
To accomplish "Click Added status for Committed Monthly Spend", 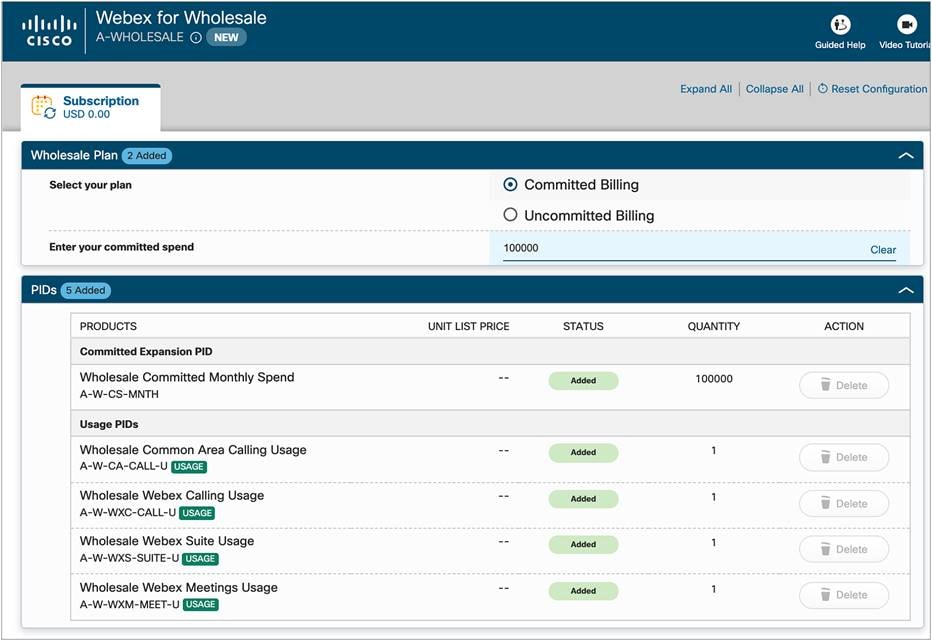I will pos(583,381).
